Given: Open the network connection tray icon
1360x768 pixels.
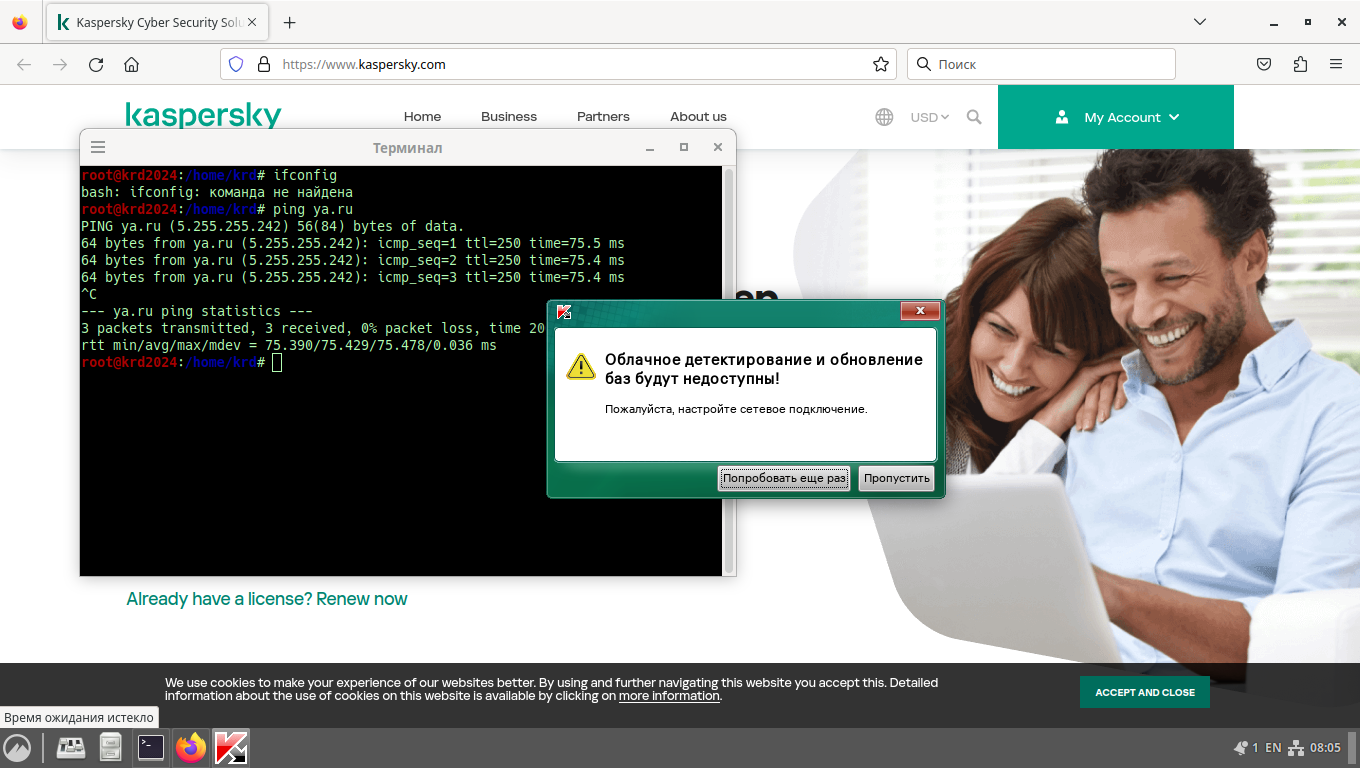Looking at the screenshot, I should click(x=1296, y=747).
